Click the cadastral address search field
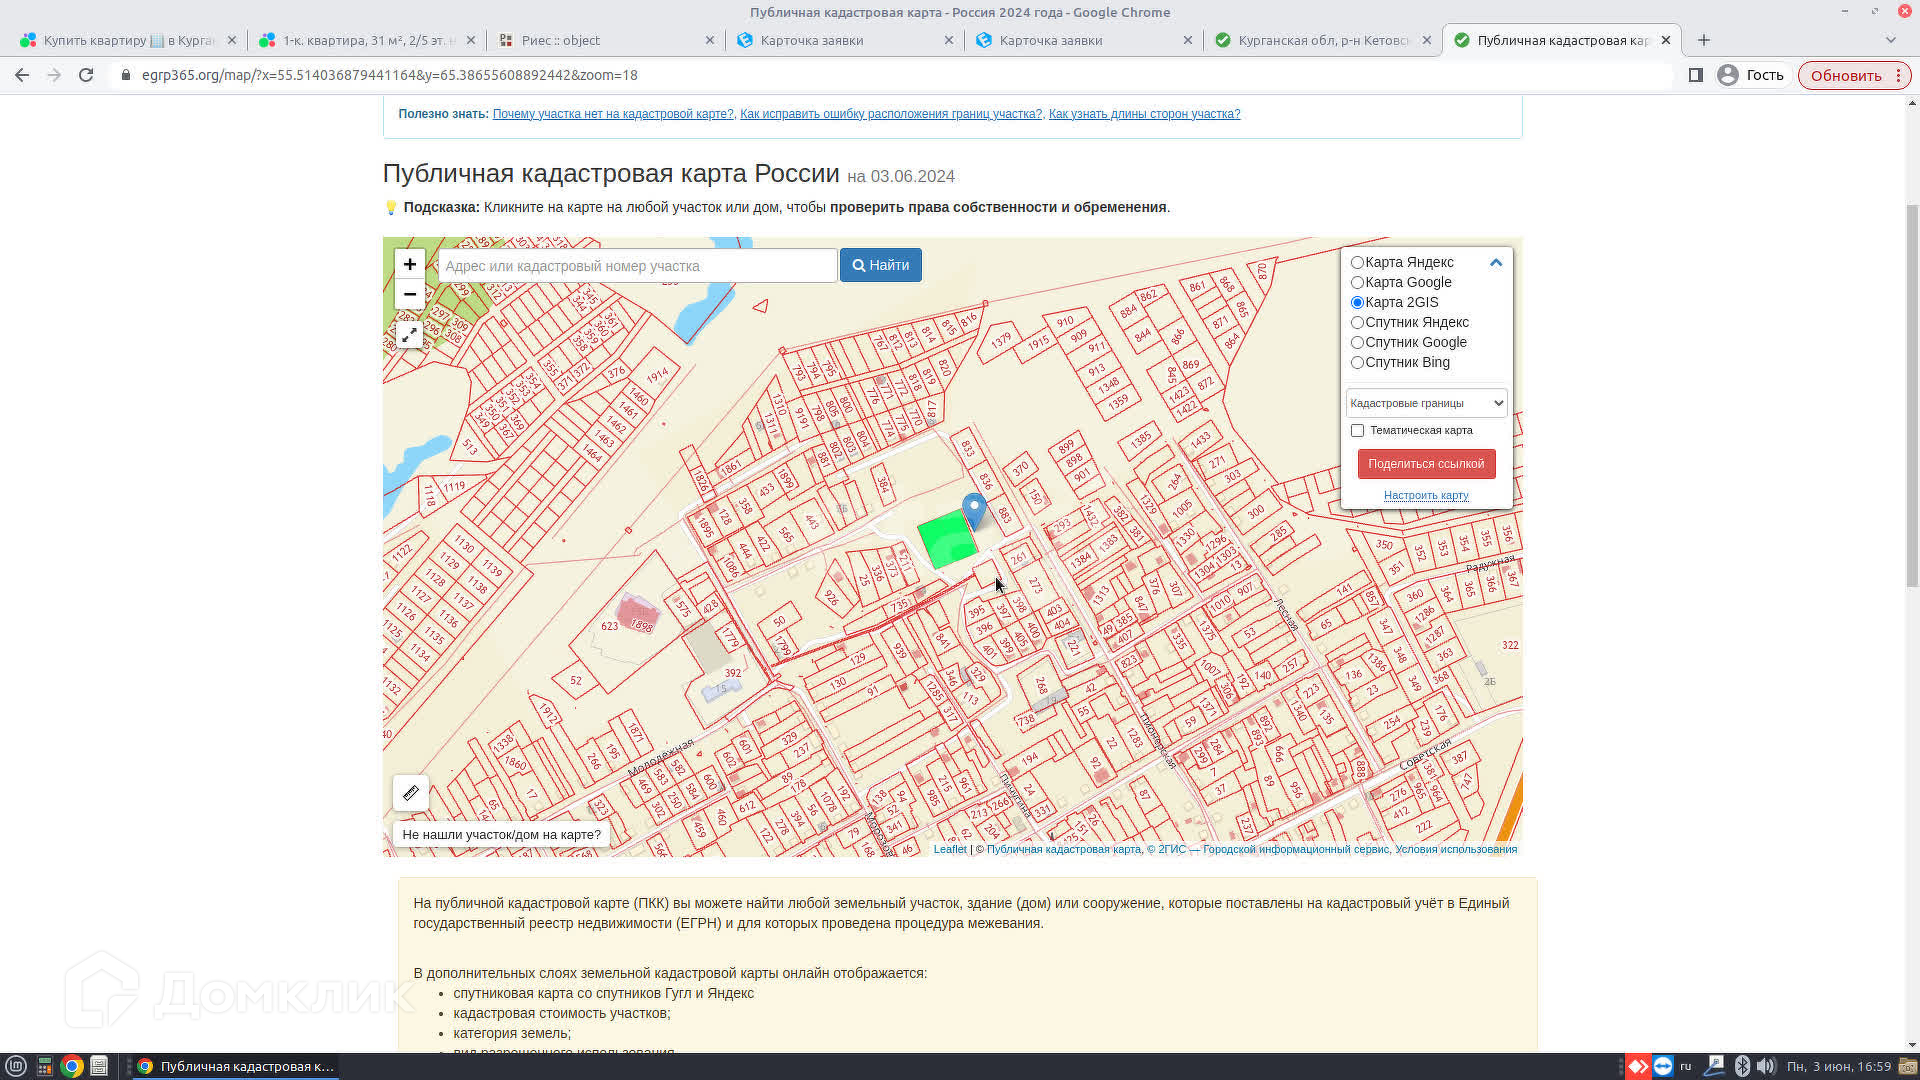Viewport: 1920px width, 1080px height. [x=637, y=266]
